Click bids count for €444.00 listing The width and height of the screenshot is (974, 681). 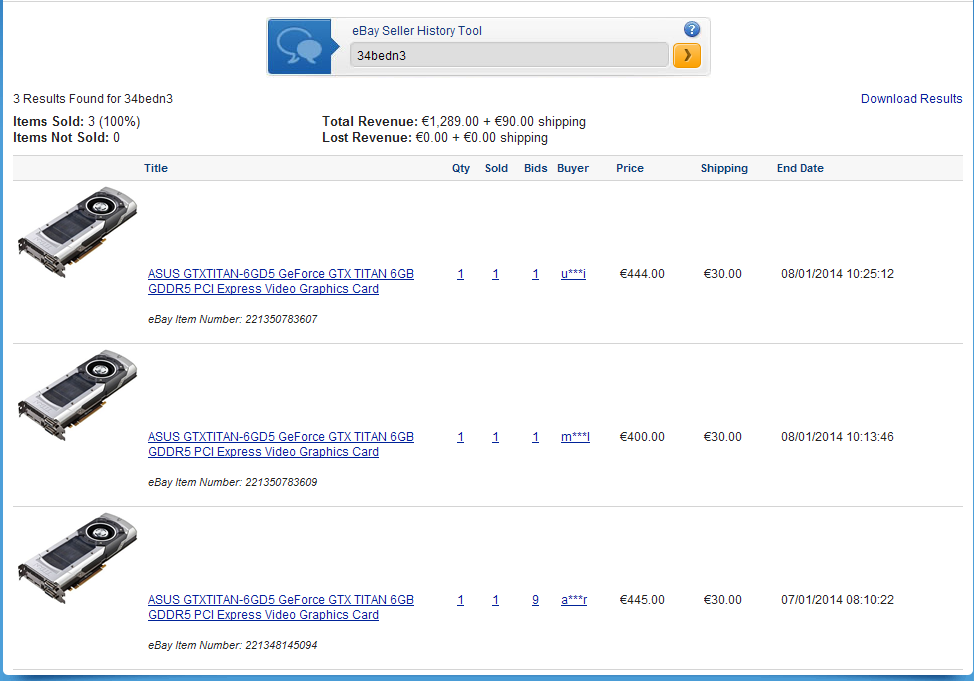(535, 274)
